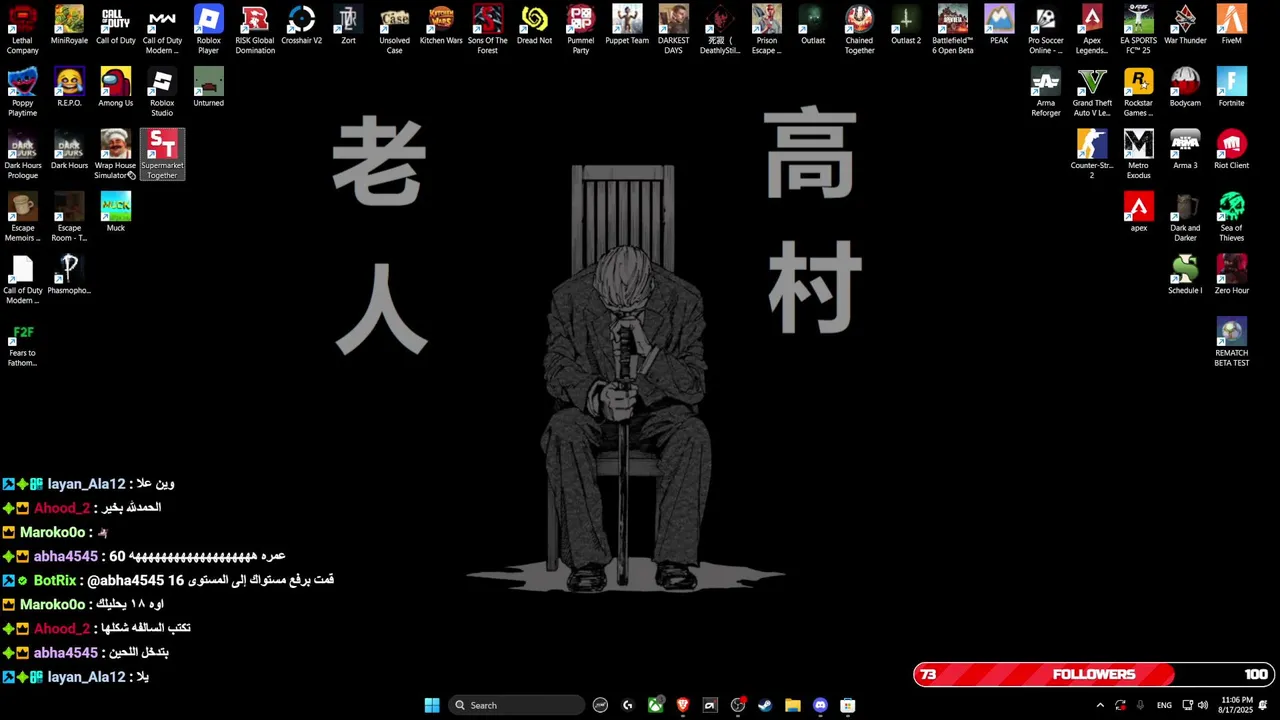Click the Battlefield 6 Open Beta icon
Image resolution: width=1280 pixels, height=720 pixels.
coord(952,30)
